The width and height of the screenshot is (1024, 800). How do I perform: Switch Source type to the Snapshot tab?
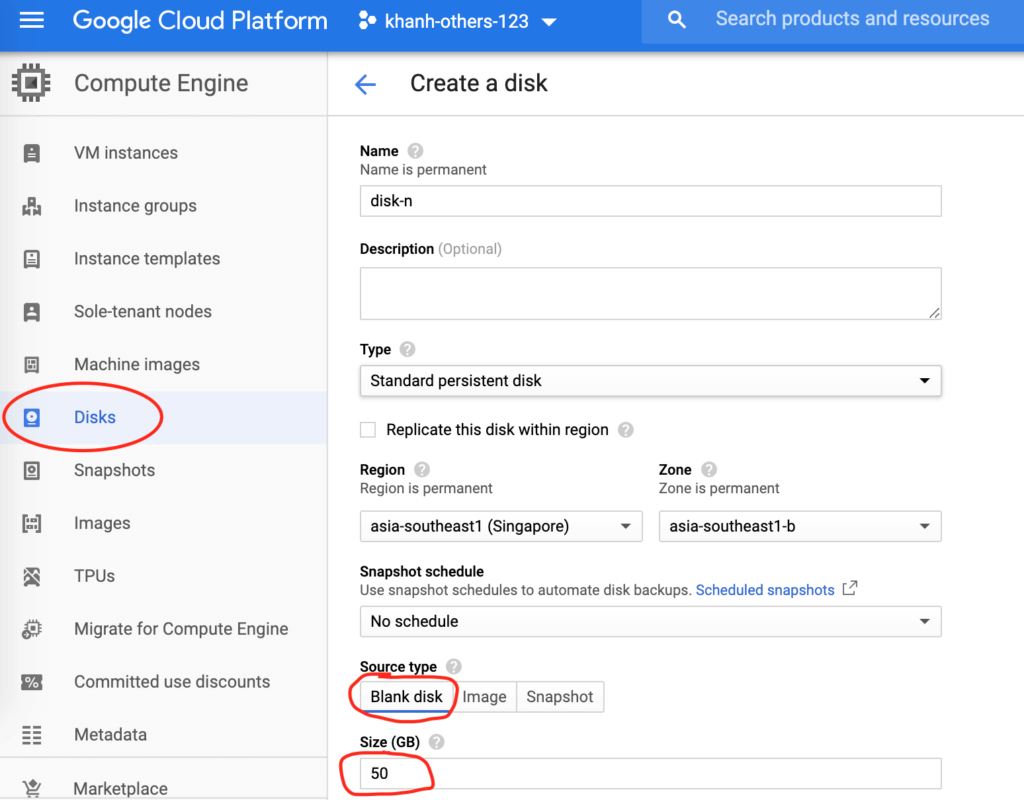tap(559, 697)
